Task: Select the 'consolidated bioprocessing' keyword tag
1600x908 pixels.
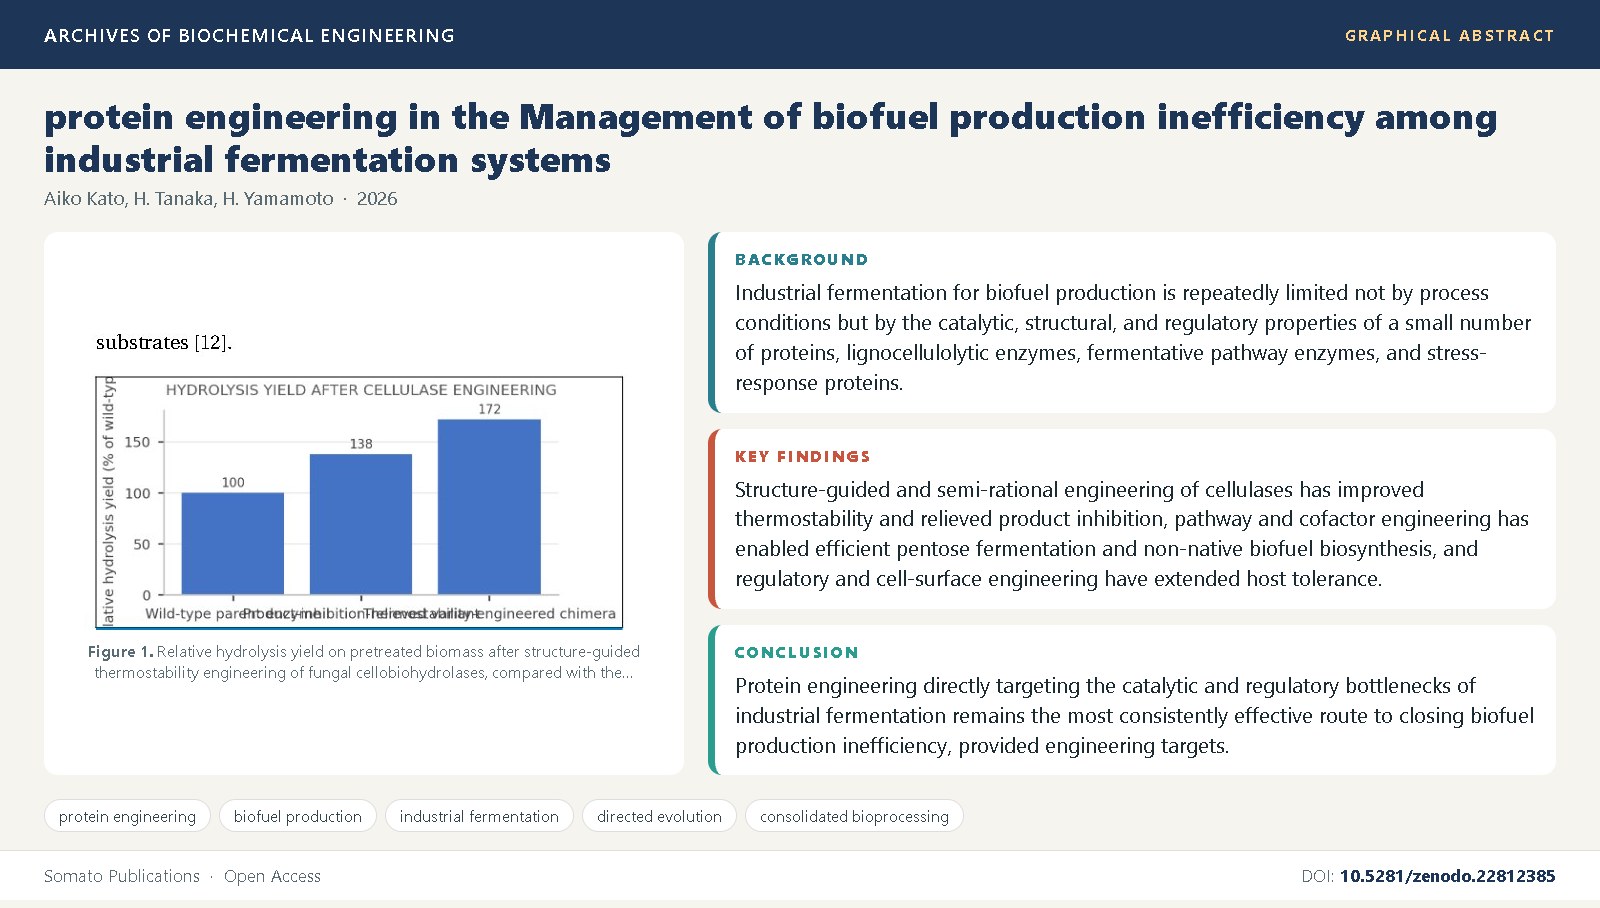Action: [x=854, y=816]
